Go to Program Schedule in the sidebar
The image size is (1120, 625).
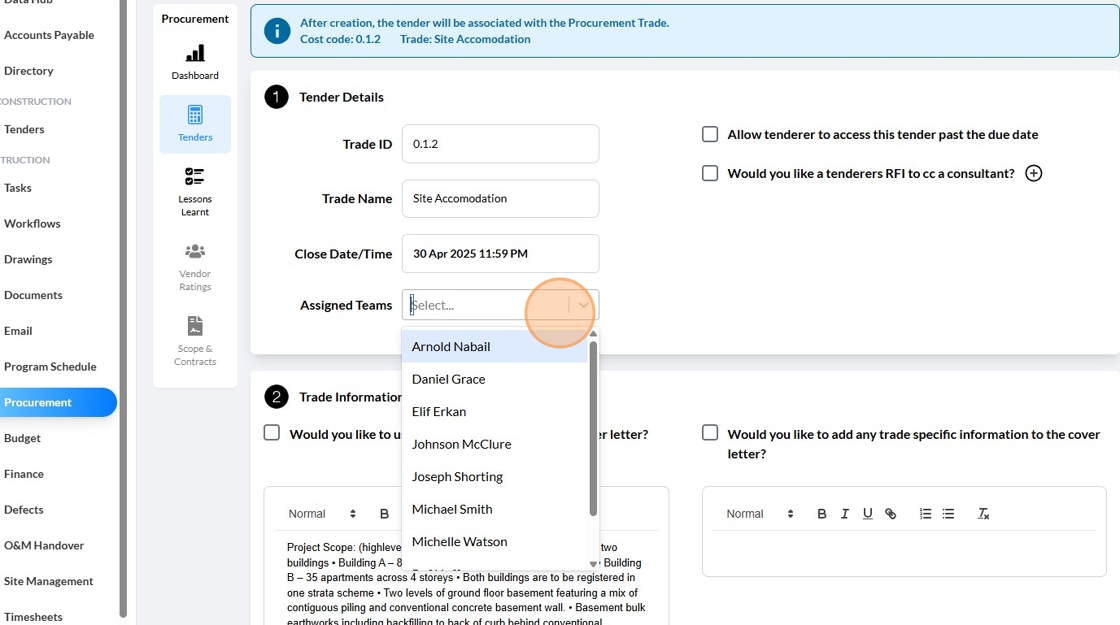pyautogui.click(x=50, y=366)
